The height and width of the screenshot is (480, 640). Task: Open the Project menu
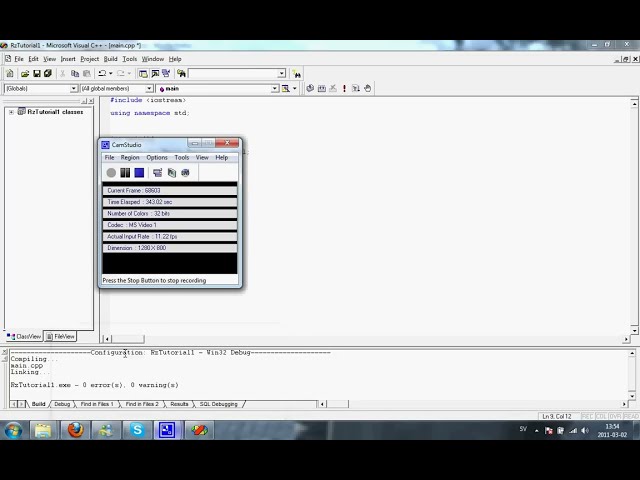tap(89, 59)
